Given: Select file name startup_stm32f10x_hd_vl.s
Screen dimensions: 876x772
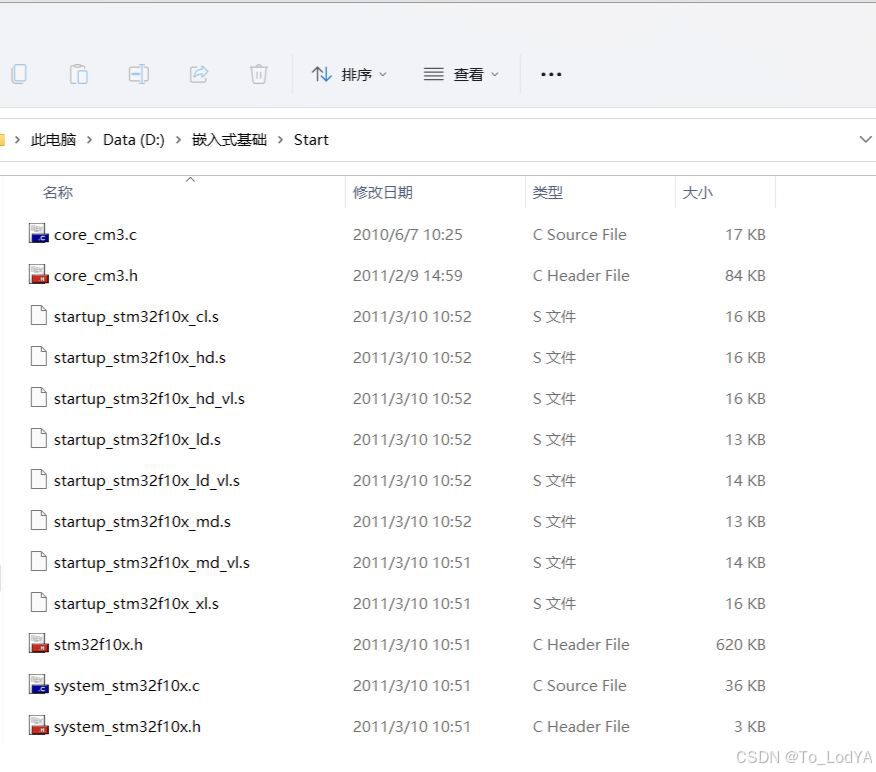Looking at the screenshot, I should 149,399.
